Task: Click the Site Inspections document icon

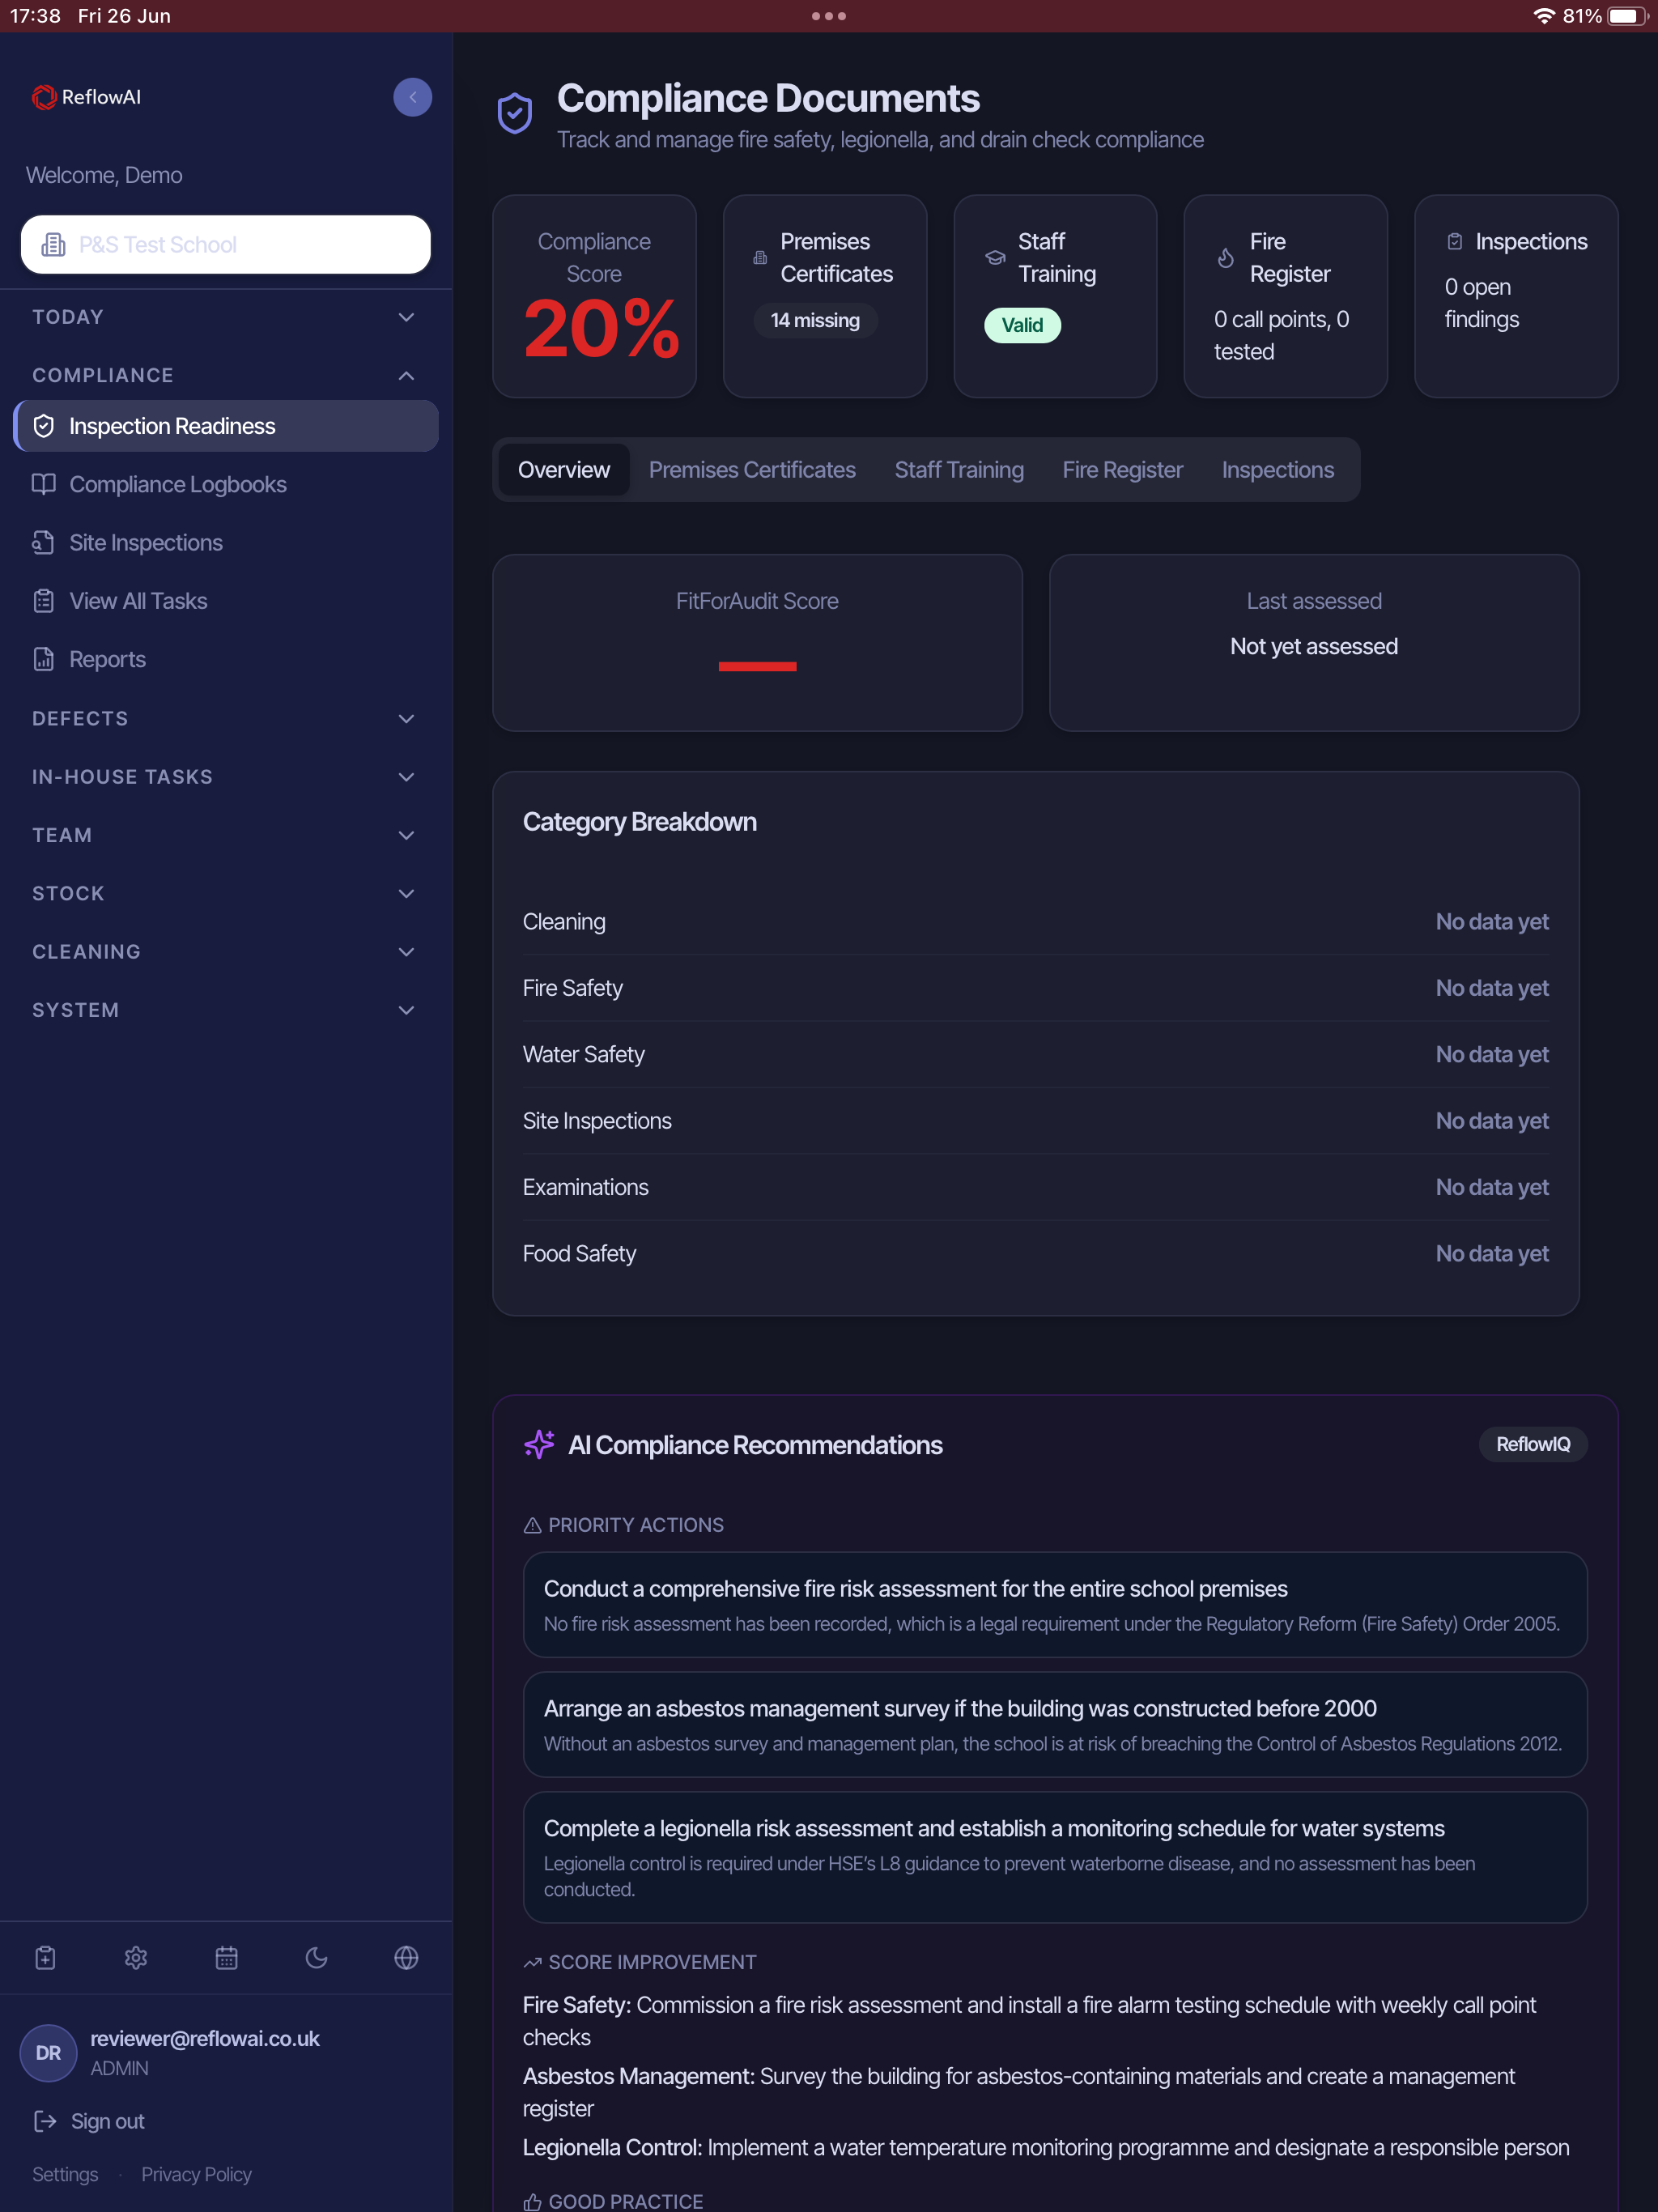Action: point(44,543)
